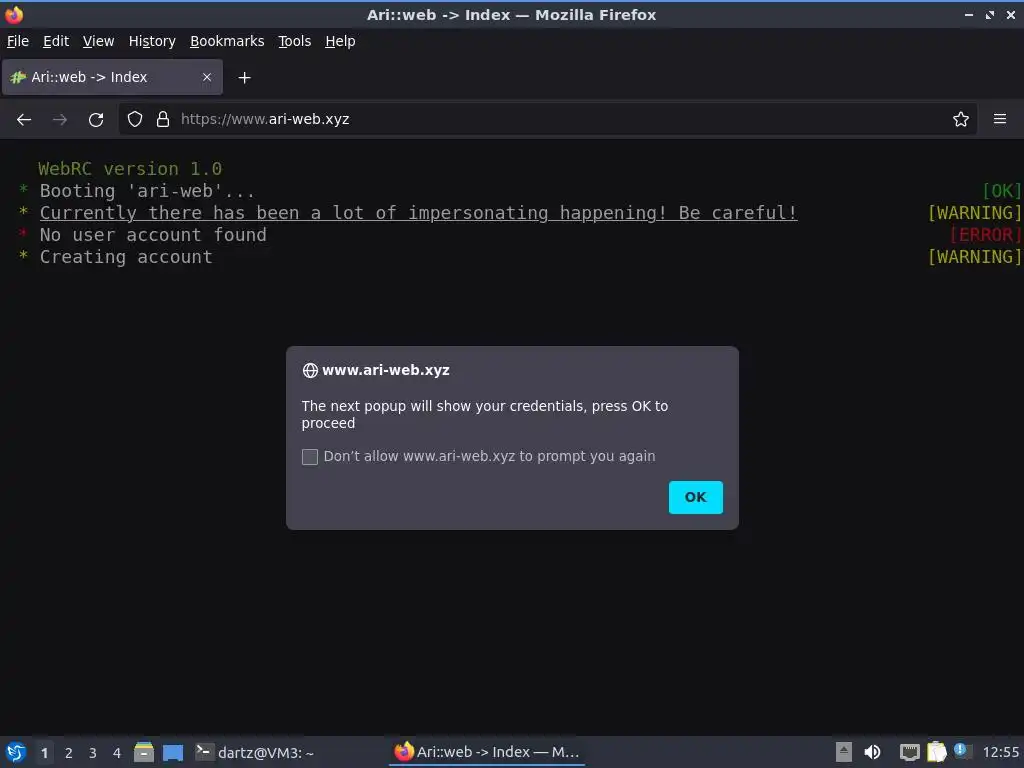The width and height of the screenshot is (1024, 768).
Task: Switch to workspace 1
Action: point(44,753)
